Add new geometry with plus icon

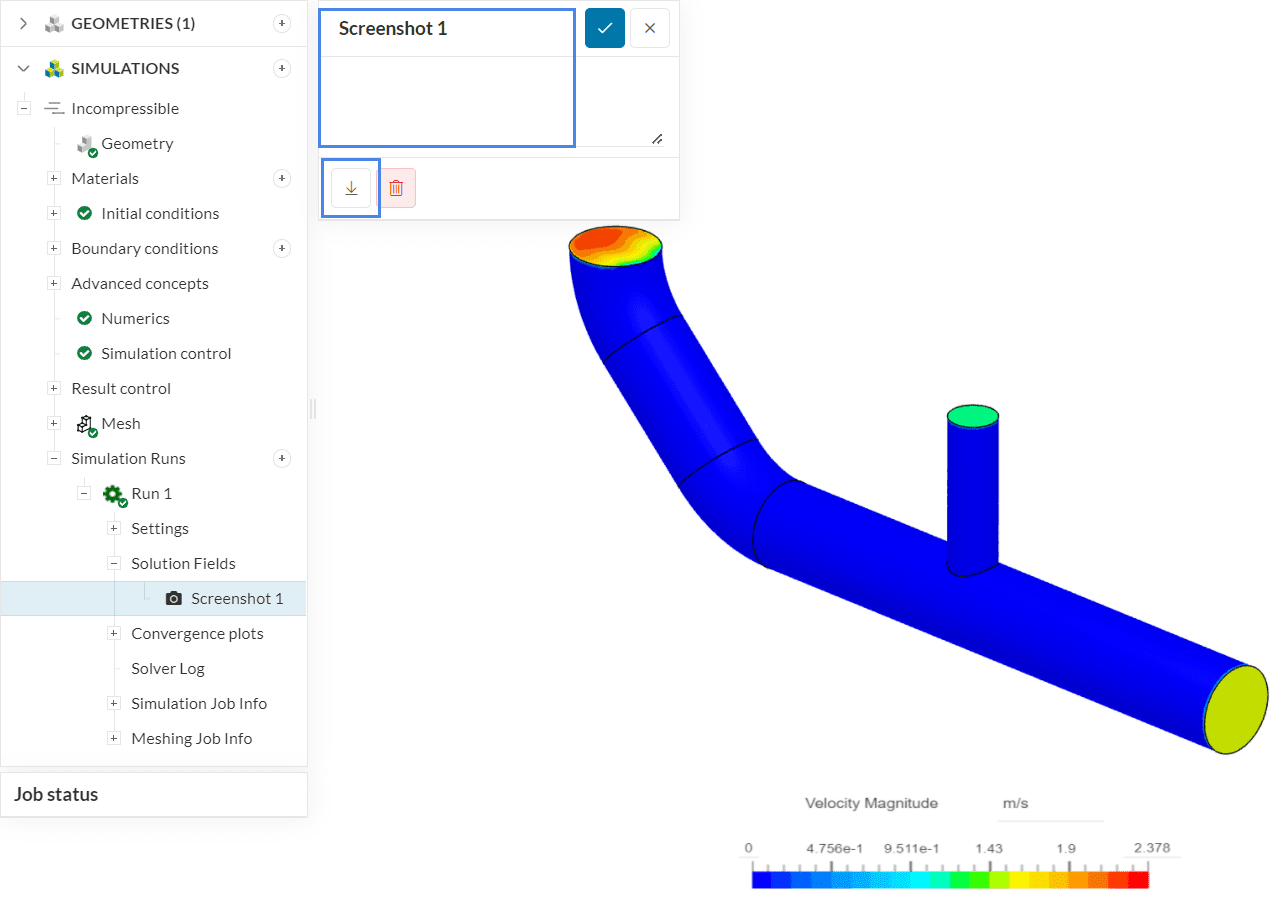coord(282,23)
